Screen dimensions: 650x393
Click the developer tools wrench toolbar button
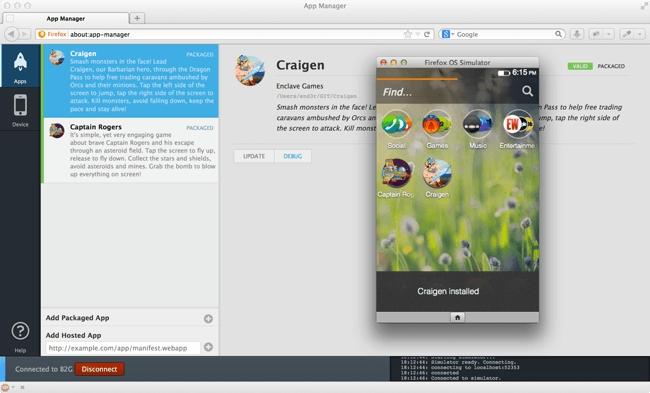pos(627,34)
